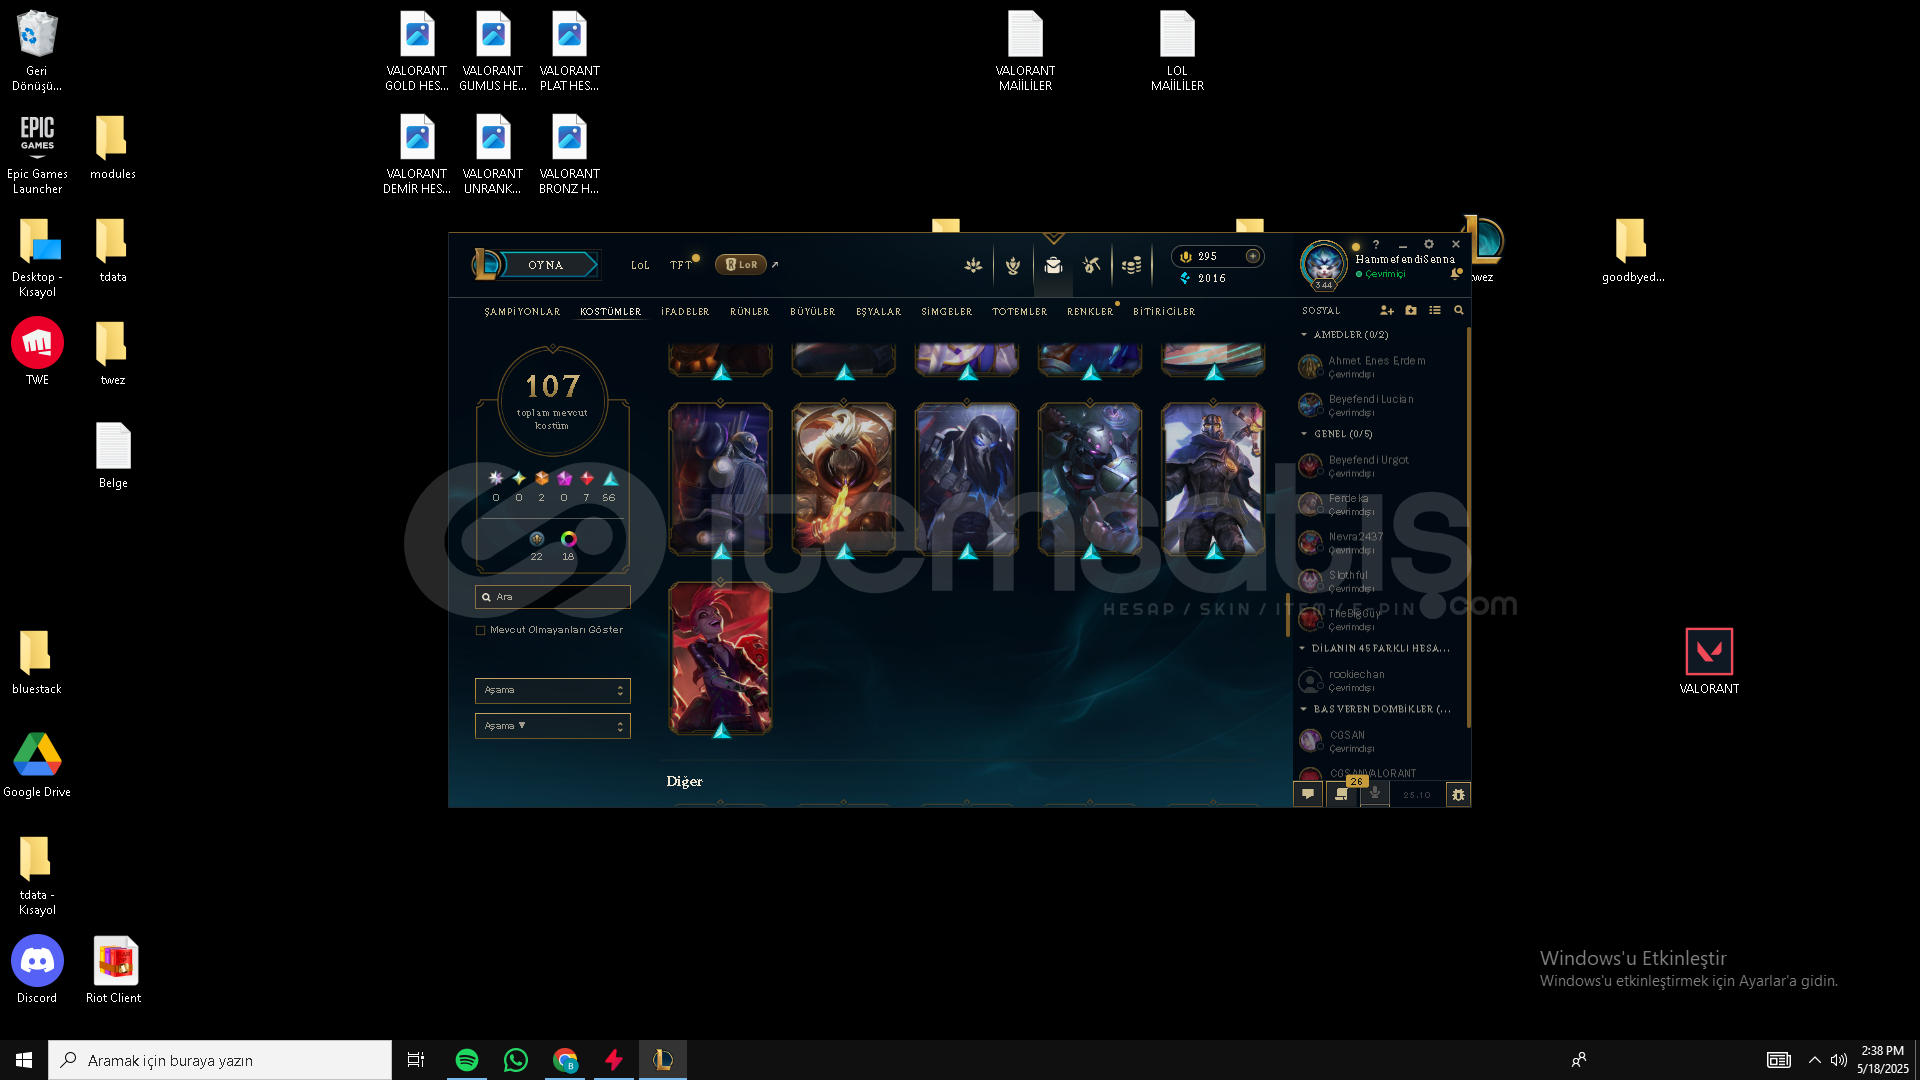The width and height of the screenshot is (1920, 1080).
Task: Switch to BİTİRİCİLER tab
Action: pos(1164,312)
